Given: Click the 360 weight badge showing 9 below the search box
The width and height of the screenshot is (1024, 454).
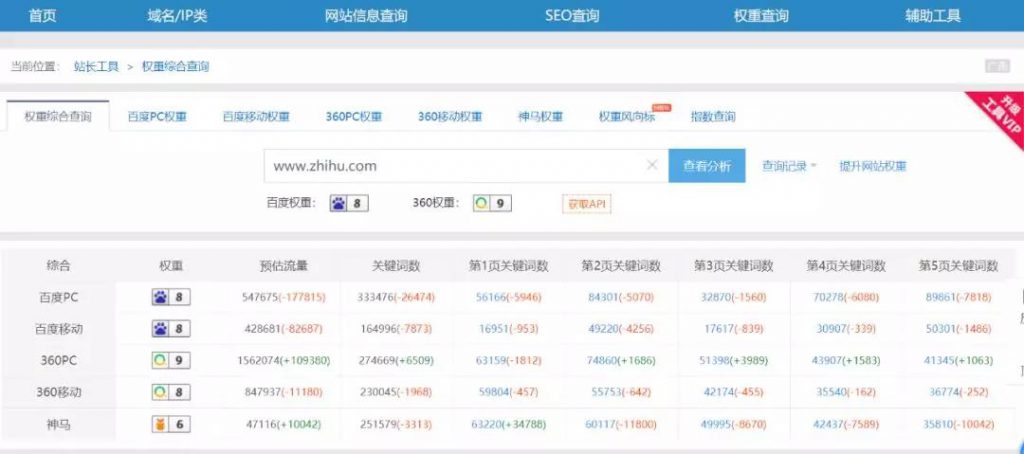Looking at the screenshot, I should coord(492,203).
